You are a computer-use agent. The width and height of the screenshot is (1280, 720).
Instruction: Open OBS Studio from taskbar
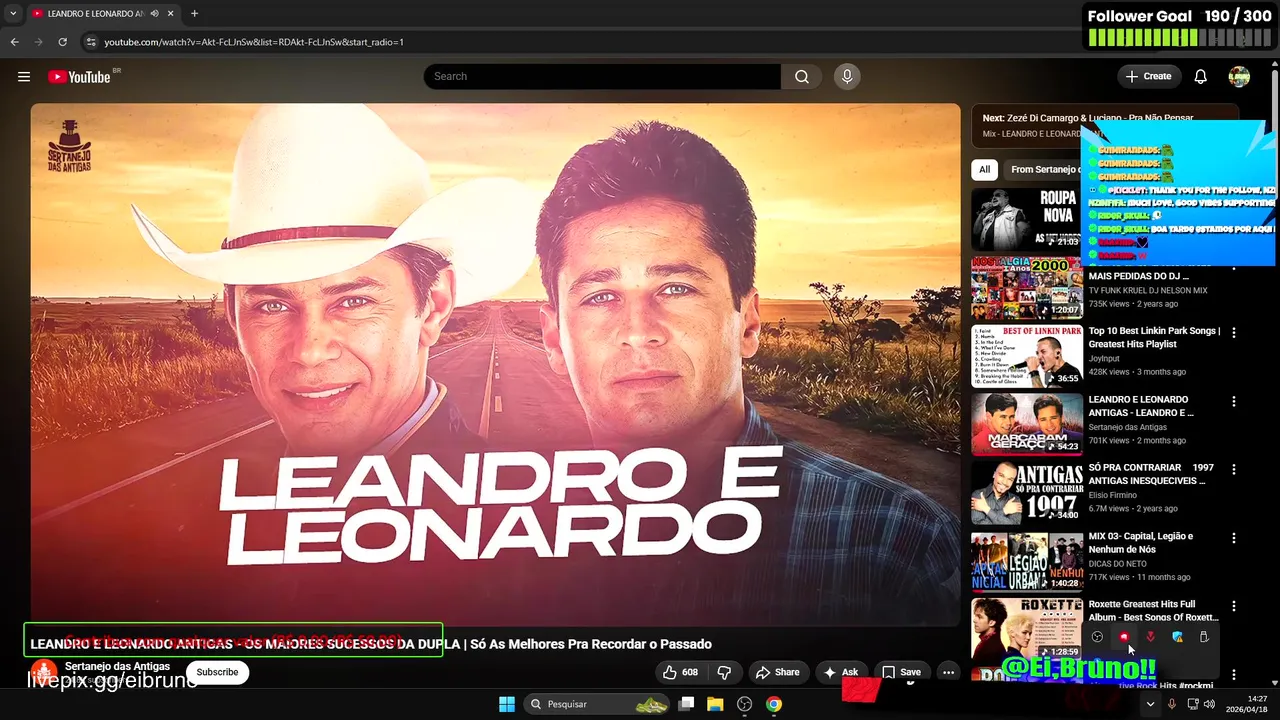tap(744, 704)
